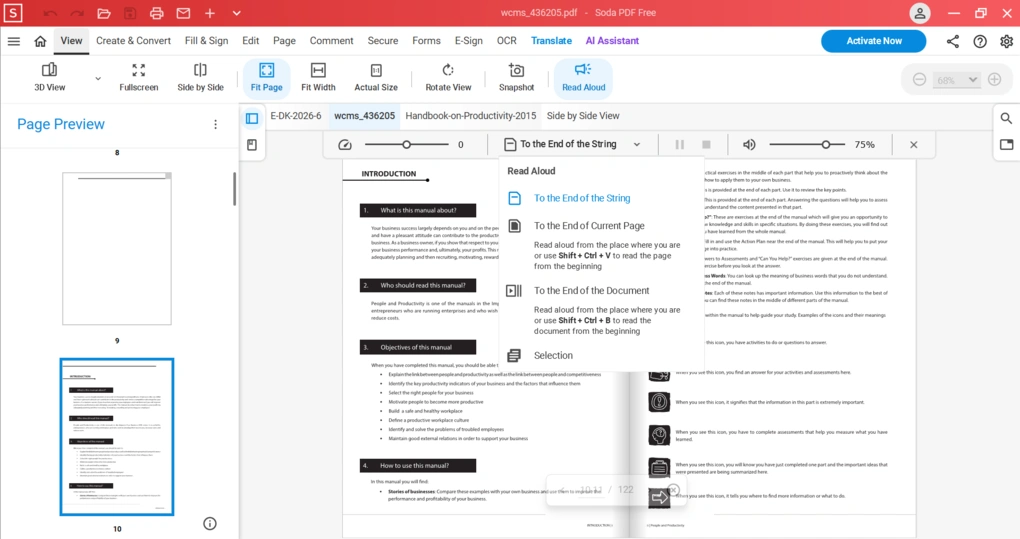Viewport: 1020px width, 539px height.
Task: Close the Read Aloud toolbar
Action: 913,144
